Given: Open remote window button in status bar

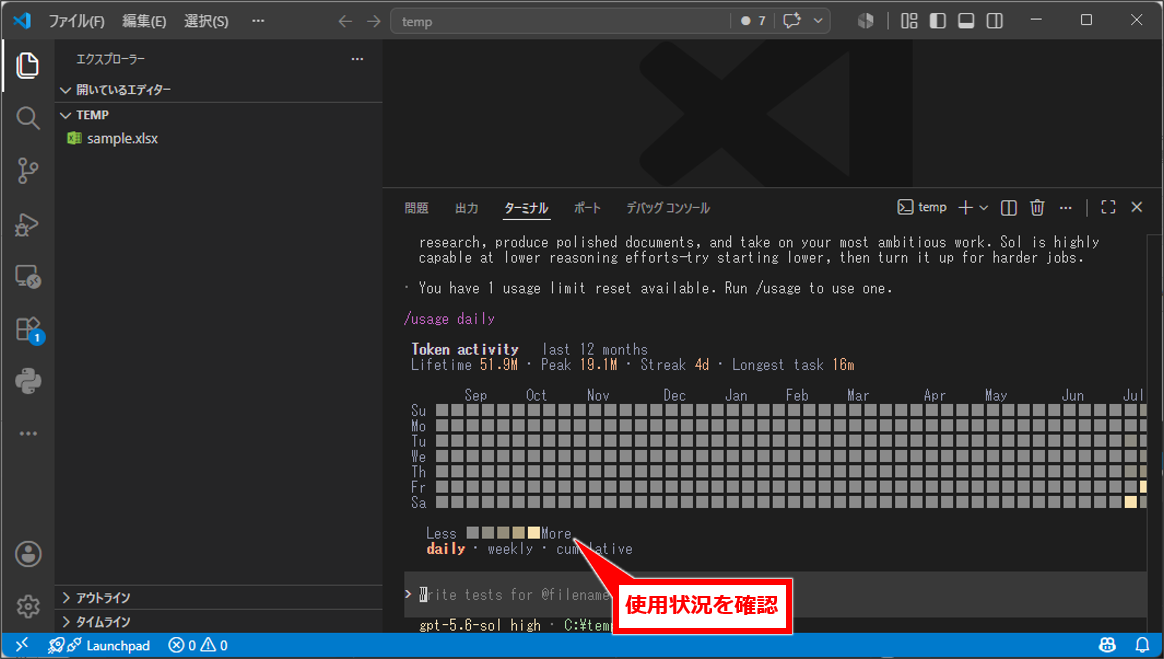Looking at the screenshot, I should coord(22,645).
